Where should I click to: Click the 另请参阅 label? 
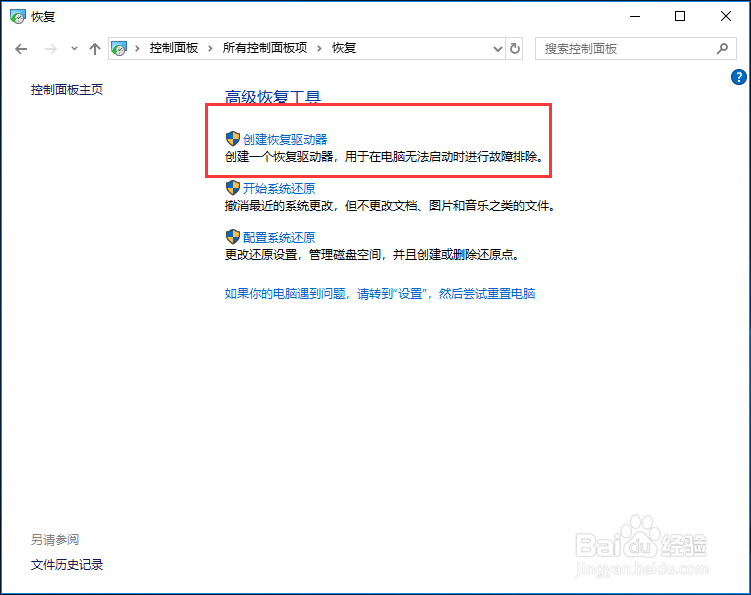(55, 539)
